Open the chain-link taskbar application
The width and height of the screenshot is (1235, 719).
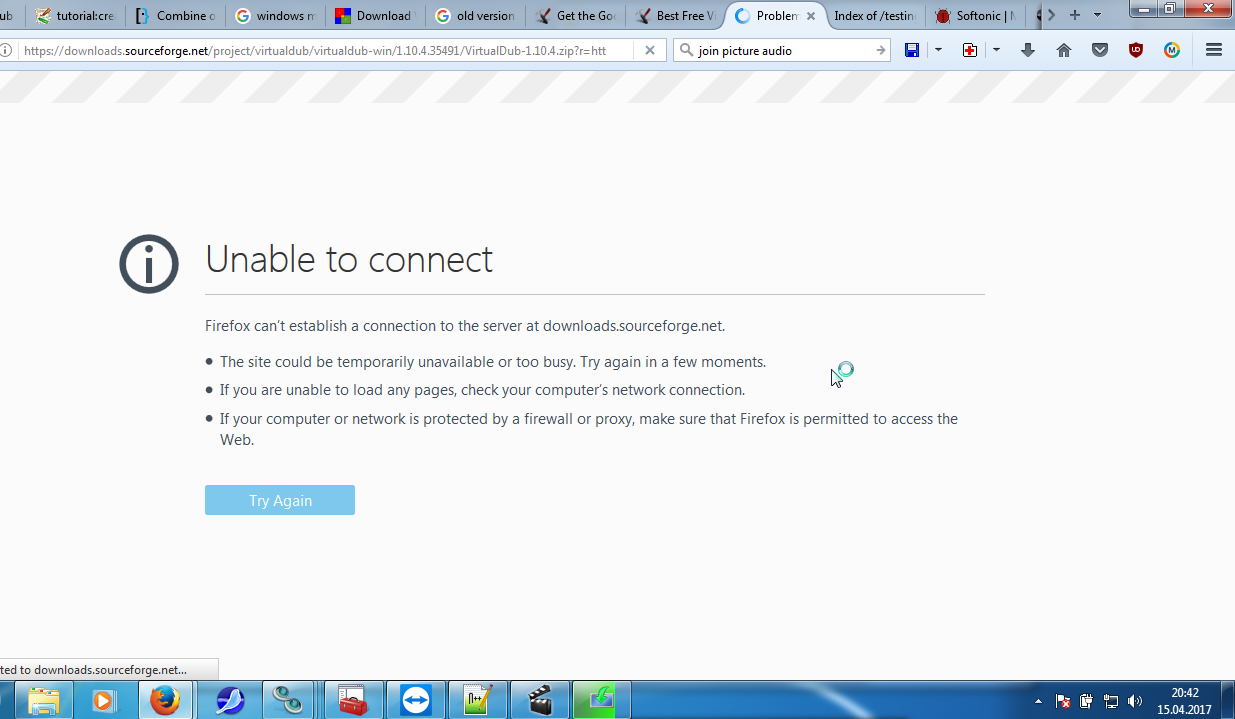[x=291, y=700]
